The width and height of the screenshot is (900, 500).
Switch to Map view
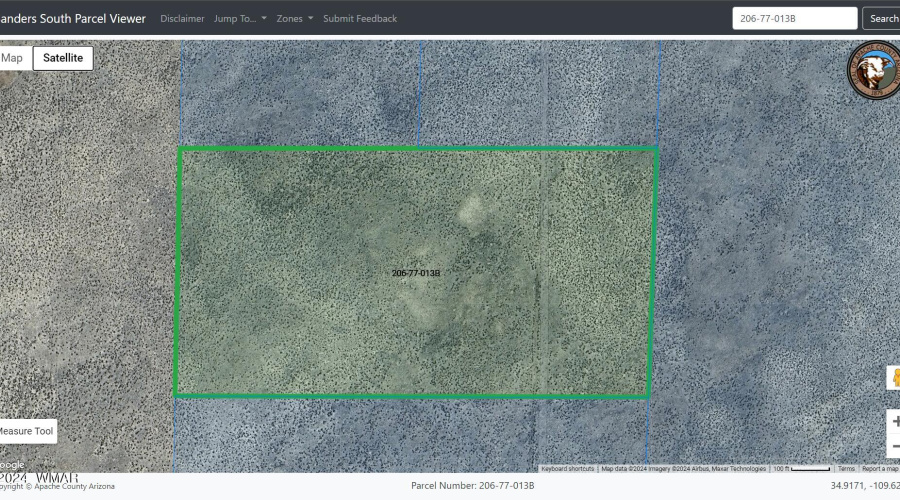click(13, 58)
